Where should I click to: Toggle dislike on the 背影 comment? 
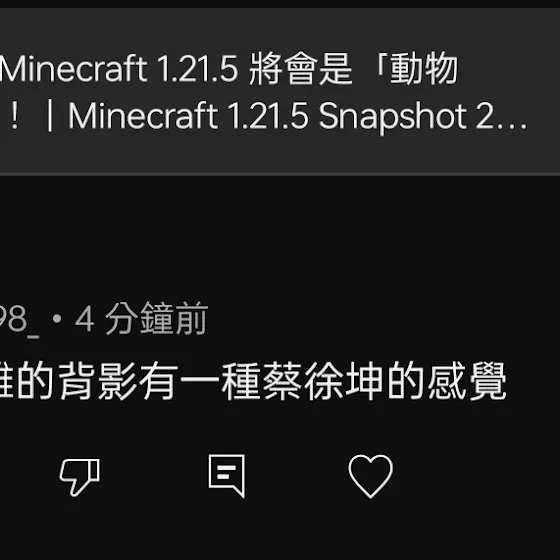(80, 477)
